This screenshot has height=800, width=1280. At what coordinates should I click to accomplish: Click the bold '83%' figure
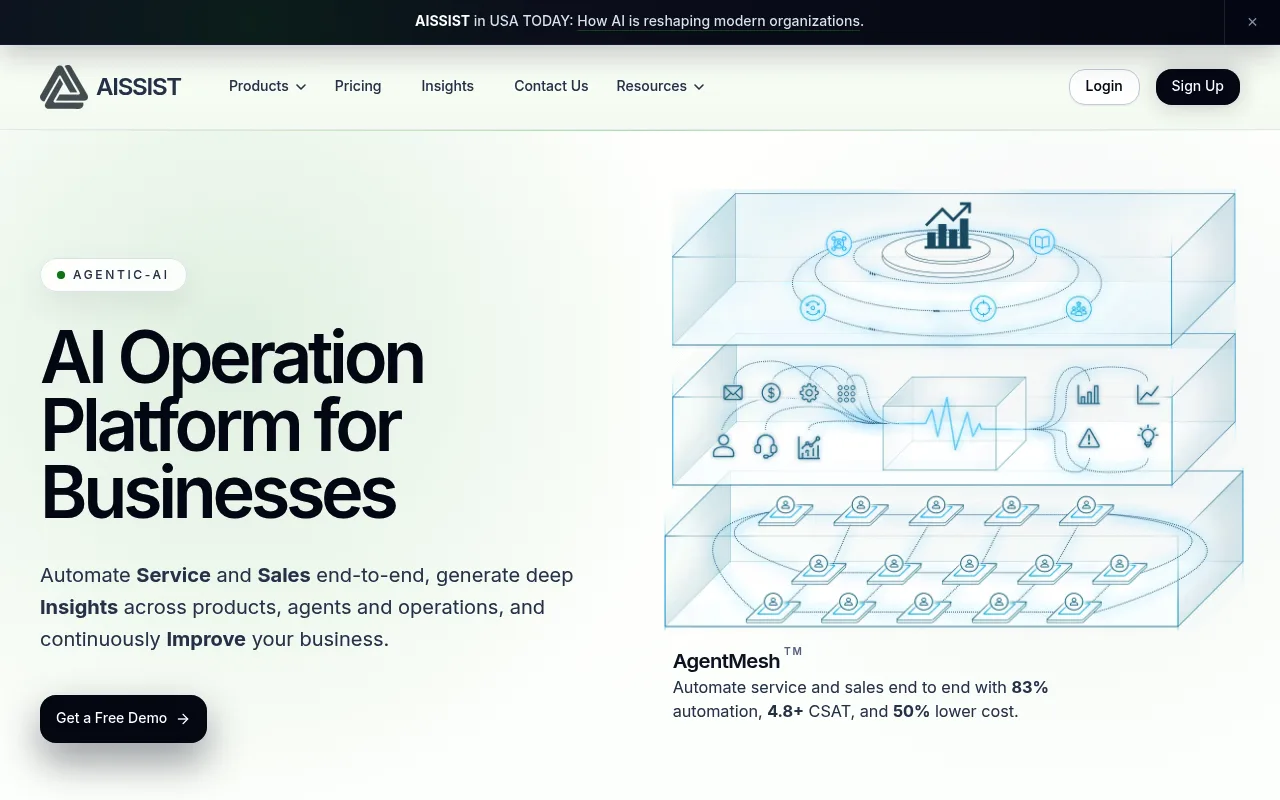pos(1030,687)
